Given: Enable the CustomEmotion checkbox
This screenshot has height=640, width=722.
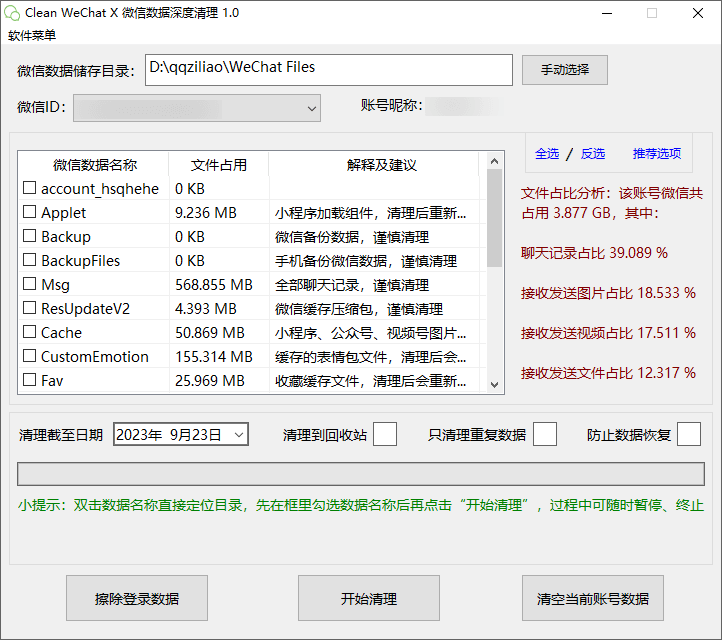Looking at the screenshot, I should coord(30,357).
